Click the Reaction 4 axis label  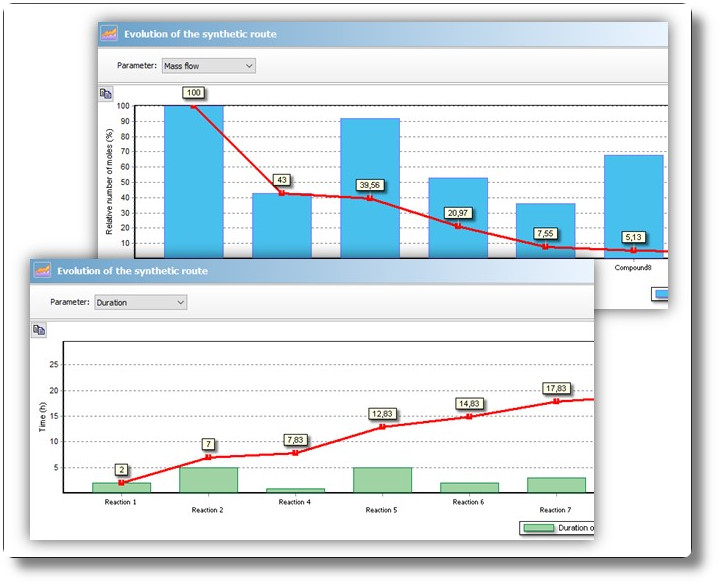tap(294, 502)
